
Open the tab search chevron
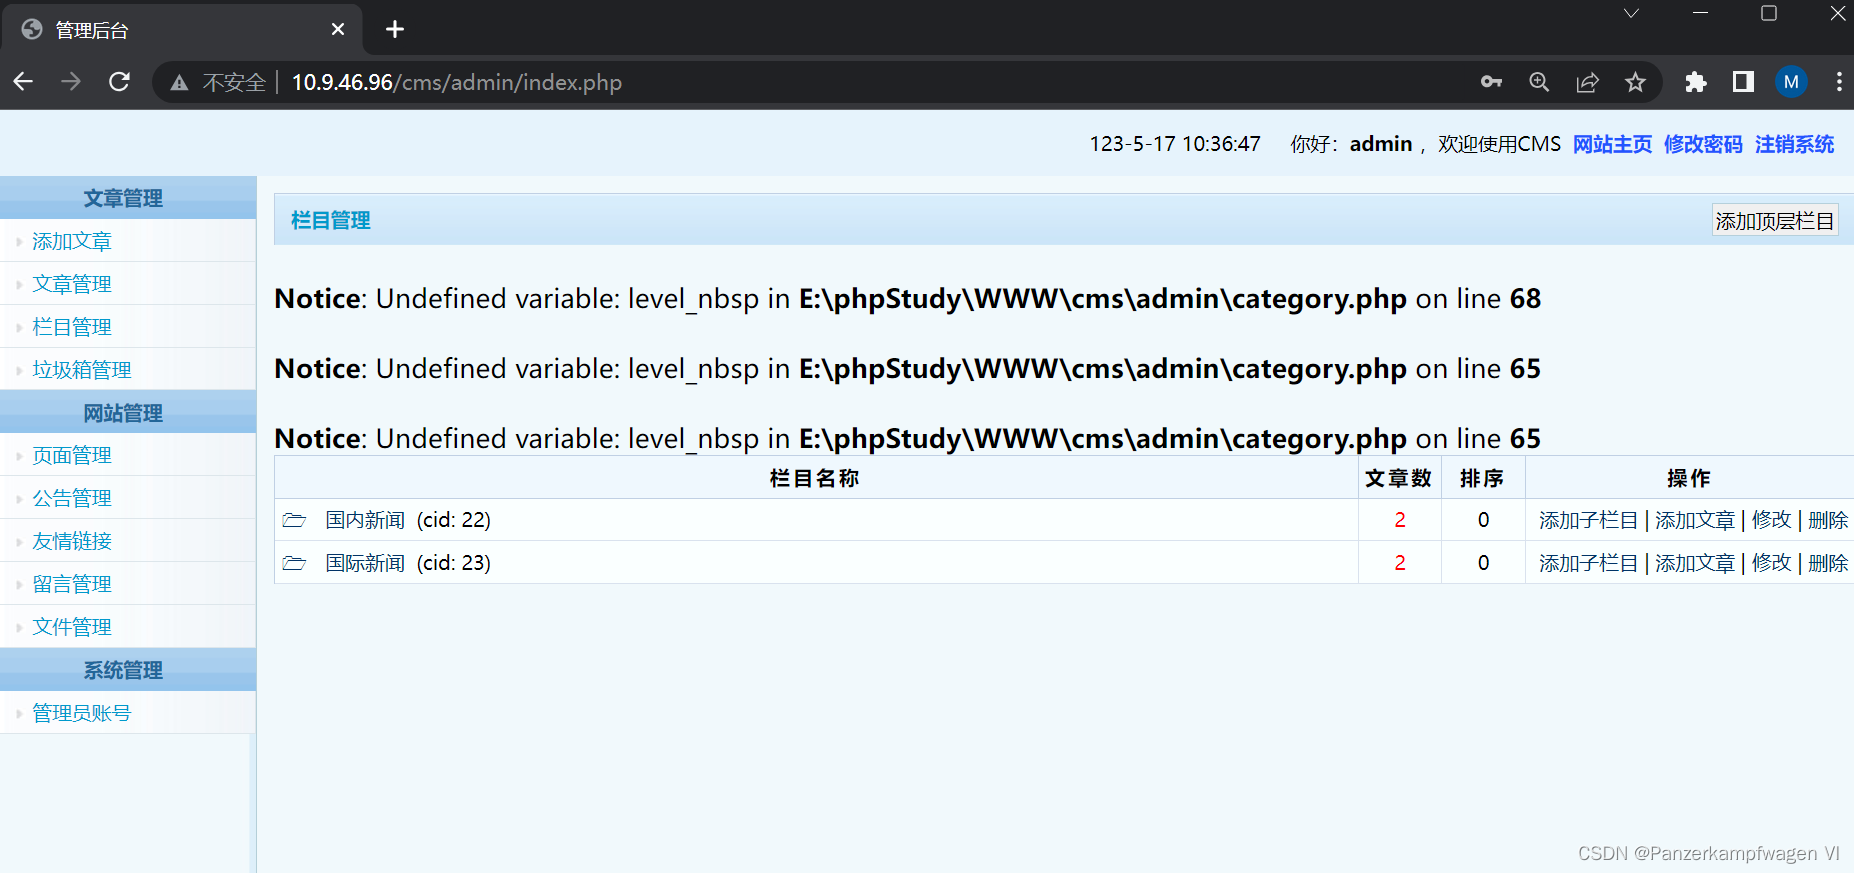pos(1631,13)
